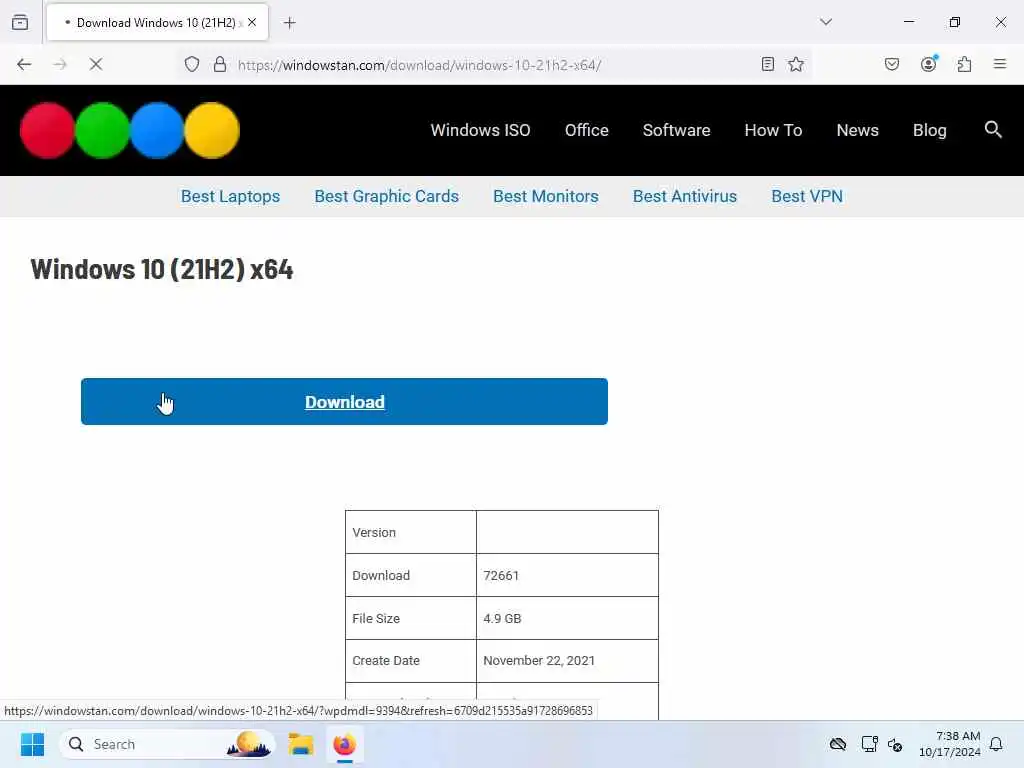This screenshot has height=768, width=1024.
Task: Open the Firefox application menu
Action: point(1000,64)
